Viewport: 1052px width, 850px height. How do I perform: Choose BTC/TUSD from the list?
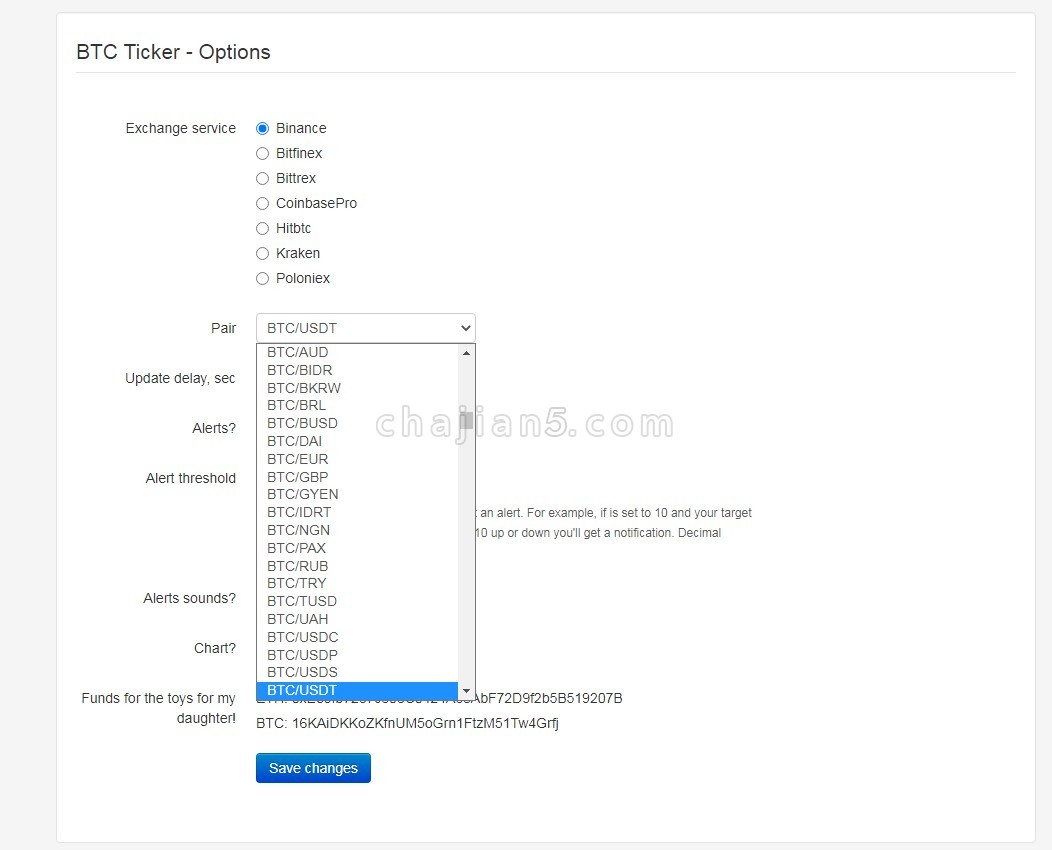pyautogui.click(x=358, y=601)
